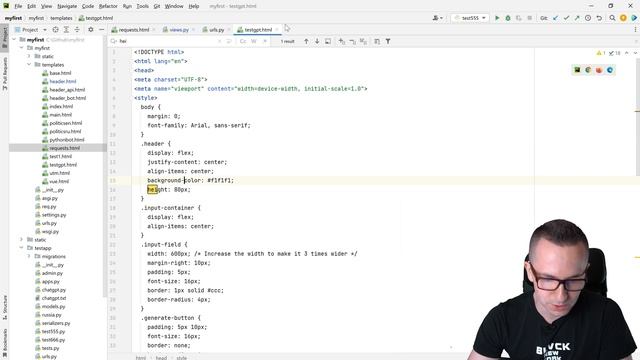Open the Tools menu
The height and width of the screenshot is (360, 640).
(x=142, y=6)
